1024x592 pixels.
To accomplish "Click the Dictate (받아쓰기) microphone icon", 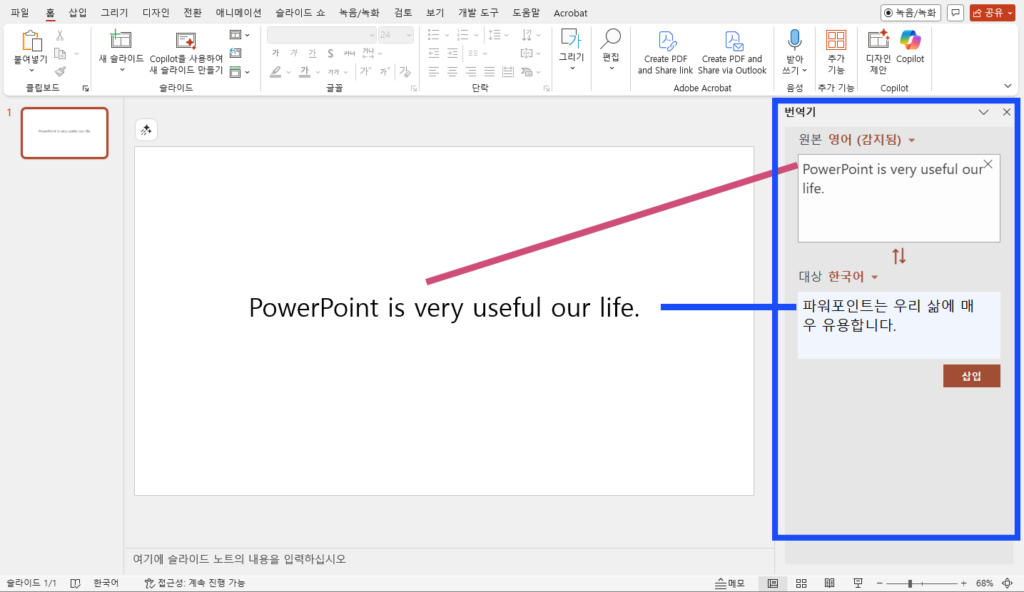I will (x=795, y=40).
